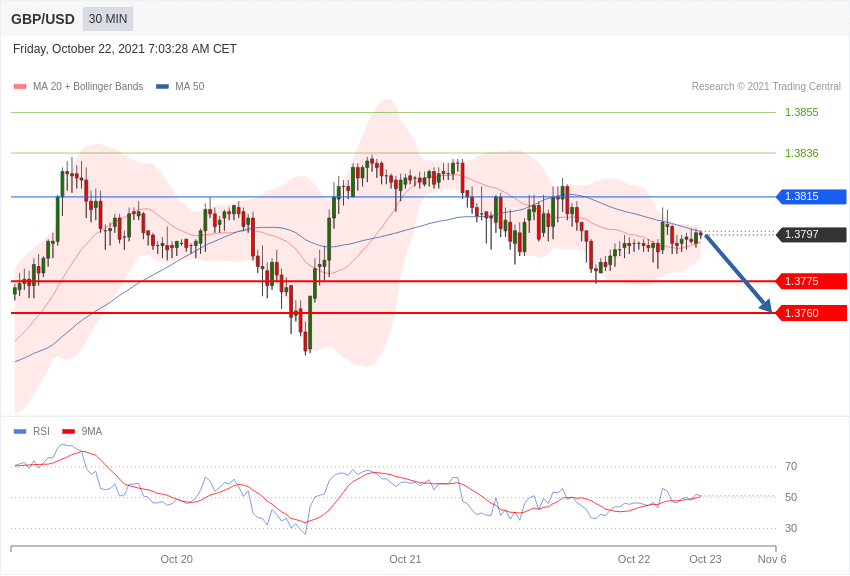Select the 1.3855 resistance level label
Screen dimensions: 850x576
coord(802,112)
